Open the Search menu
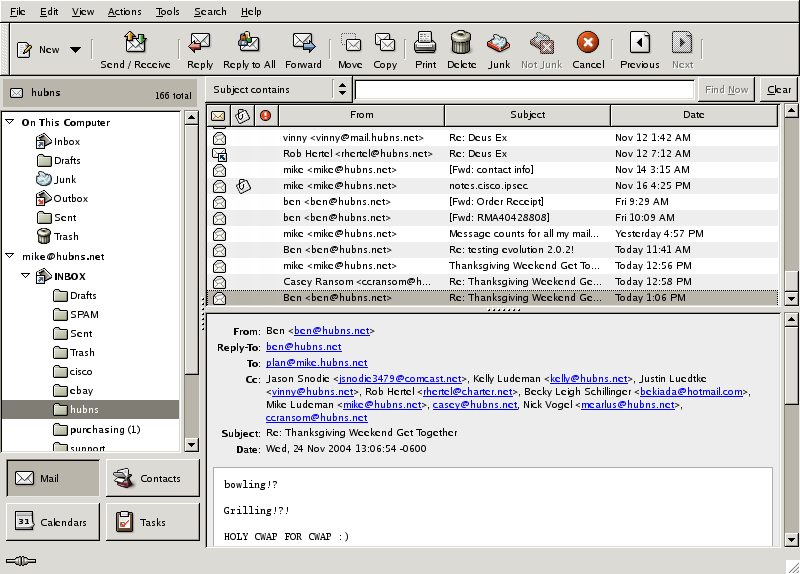The width and height of the screenshot is (800, 574). (210, 12)
